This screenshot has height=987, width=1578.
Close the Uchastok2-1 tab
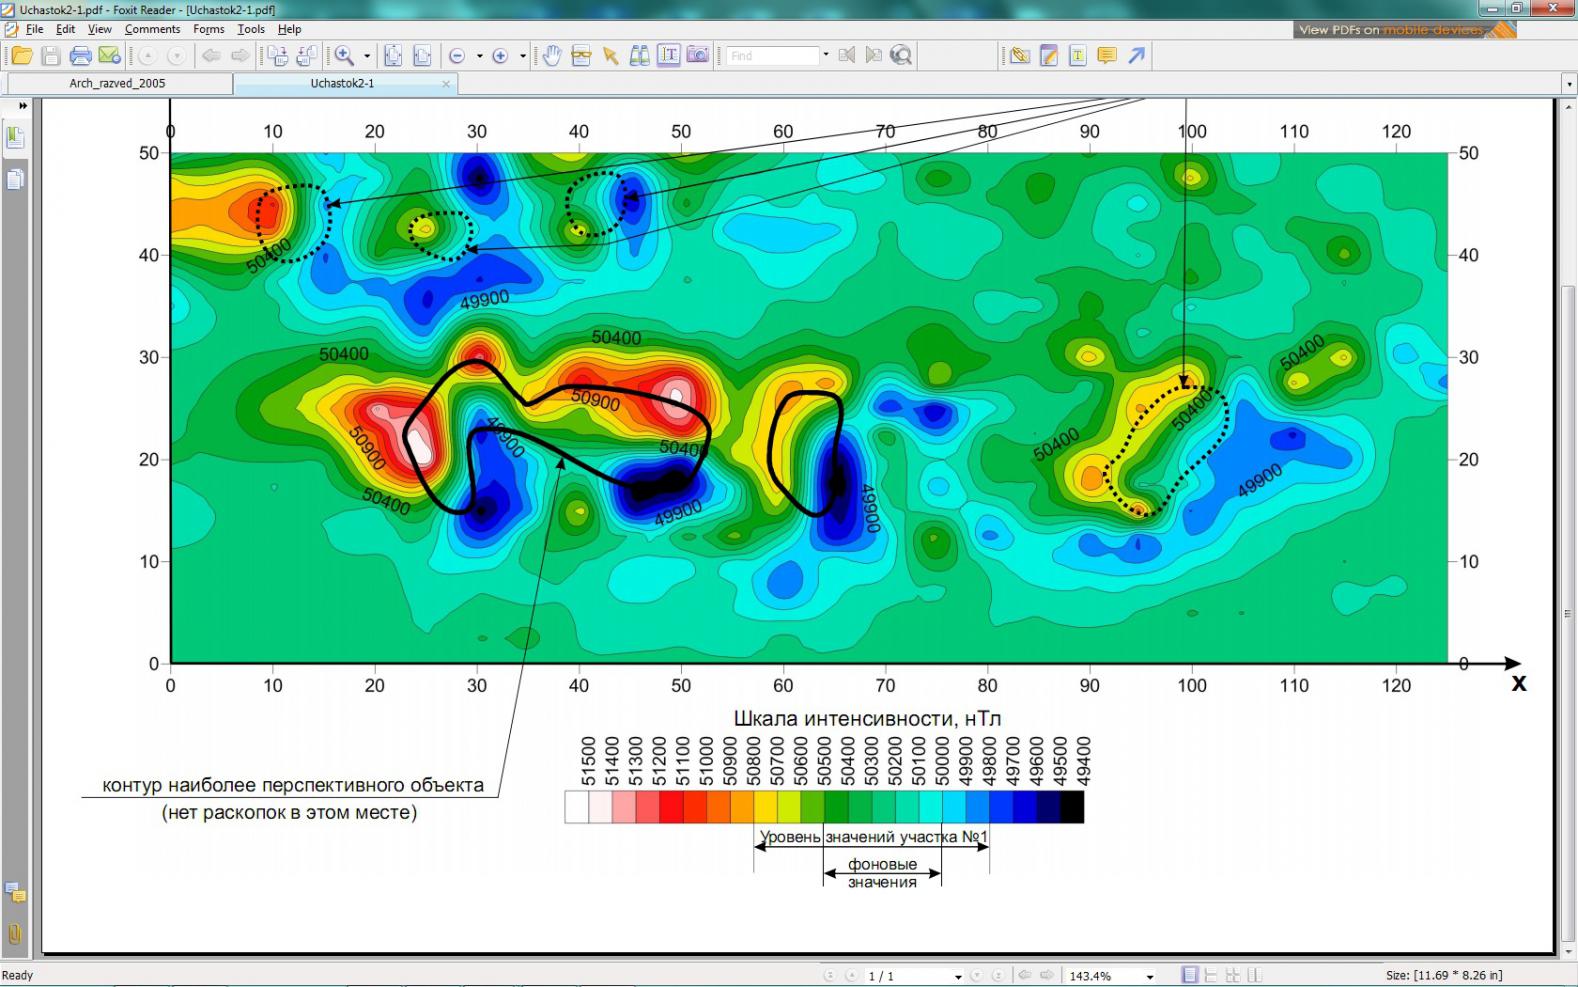pos(446,84)
